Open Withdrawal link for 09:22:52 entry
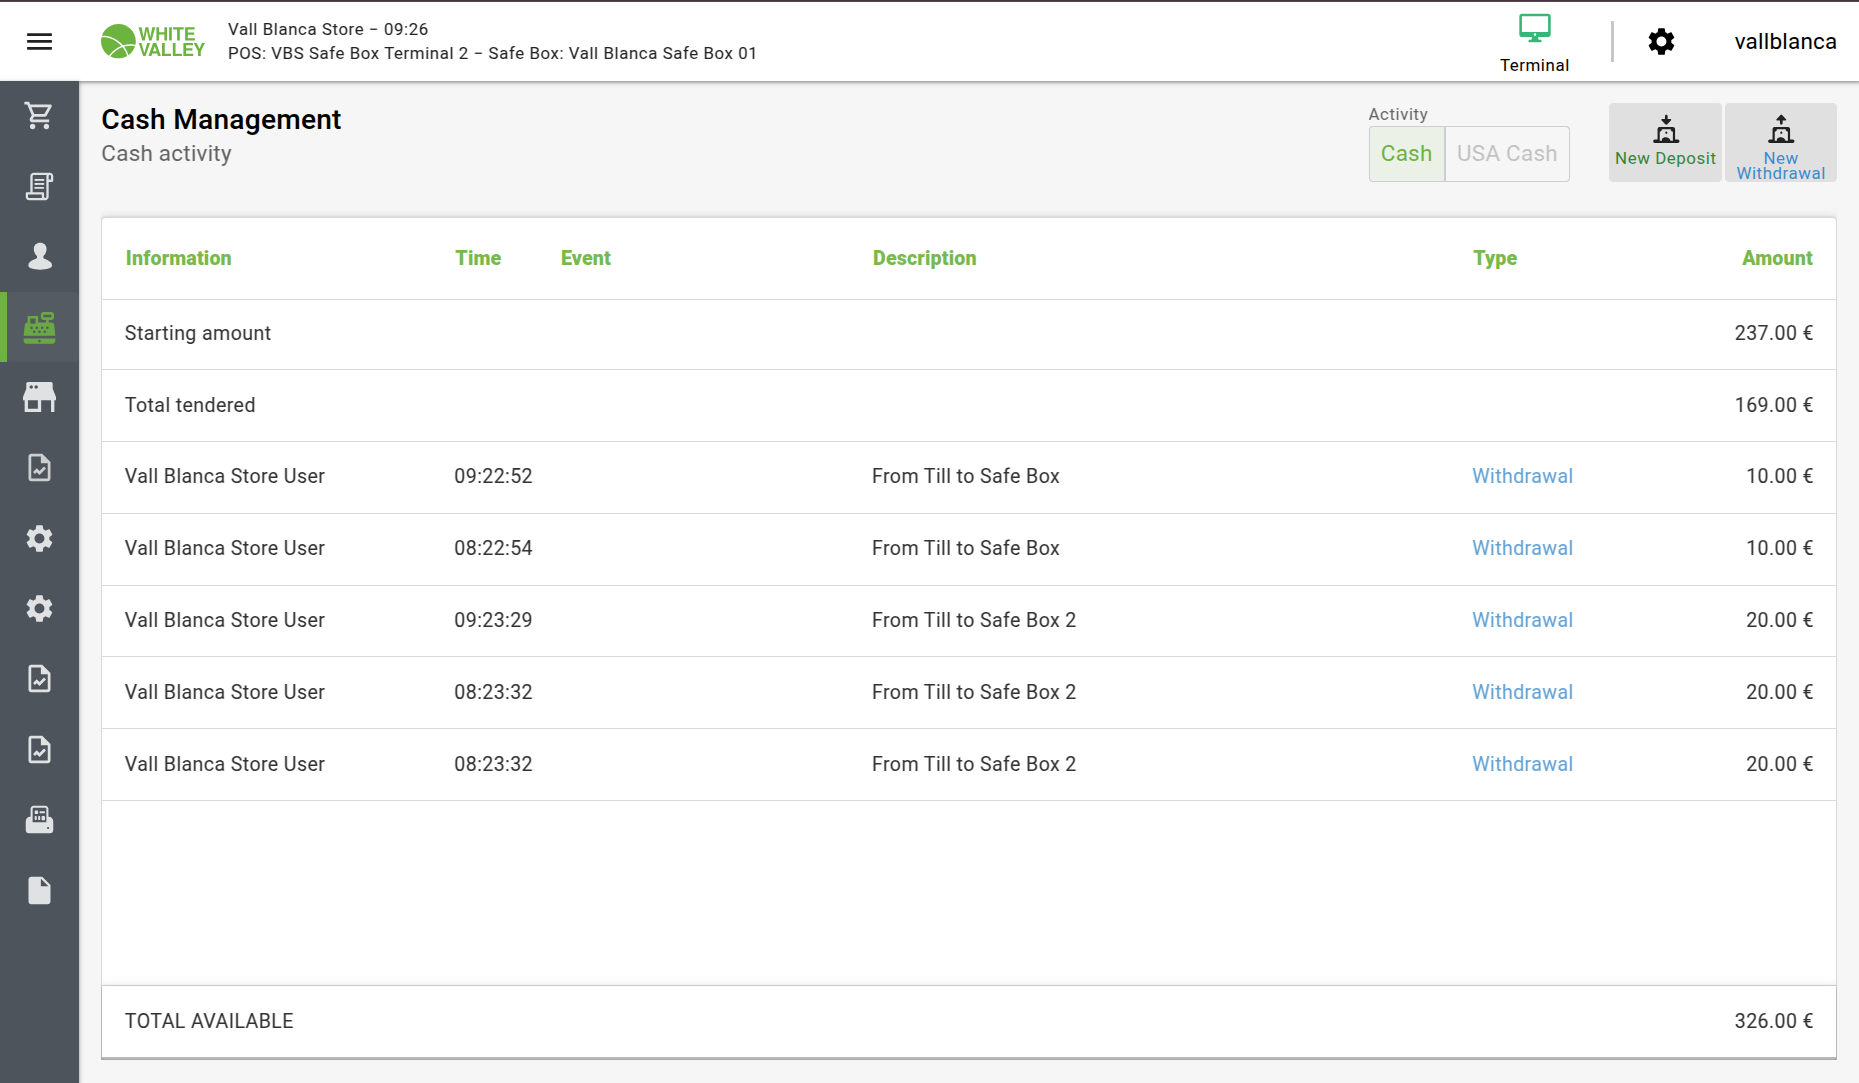 click(1522, 476)
